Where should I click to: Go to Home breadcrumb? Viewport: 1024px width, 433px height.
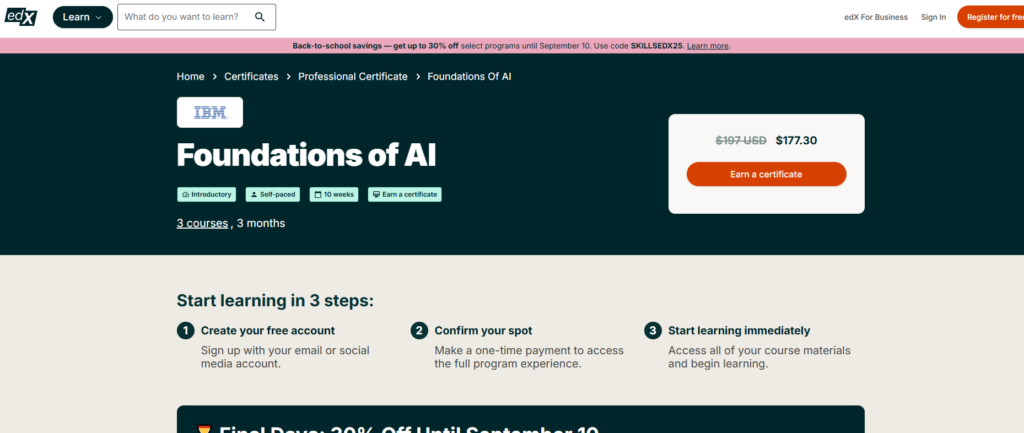(x=190, y=76)
